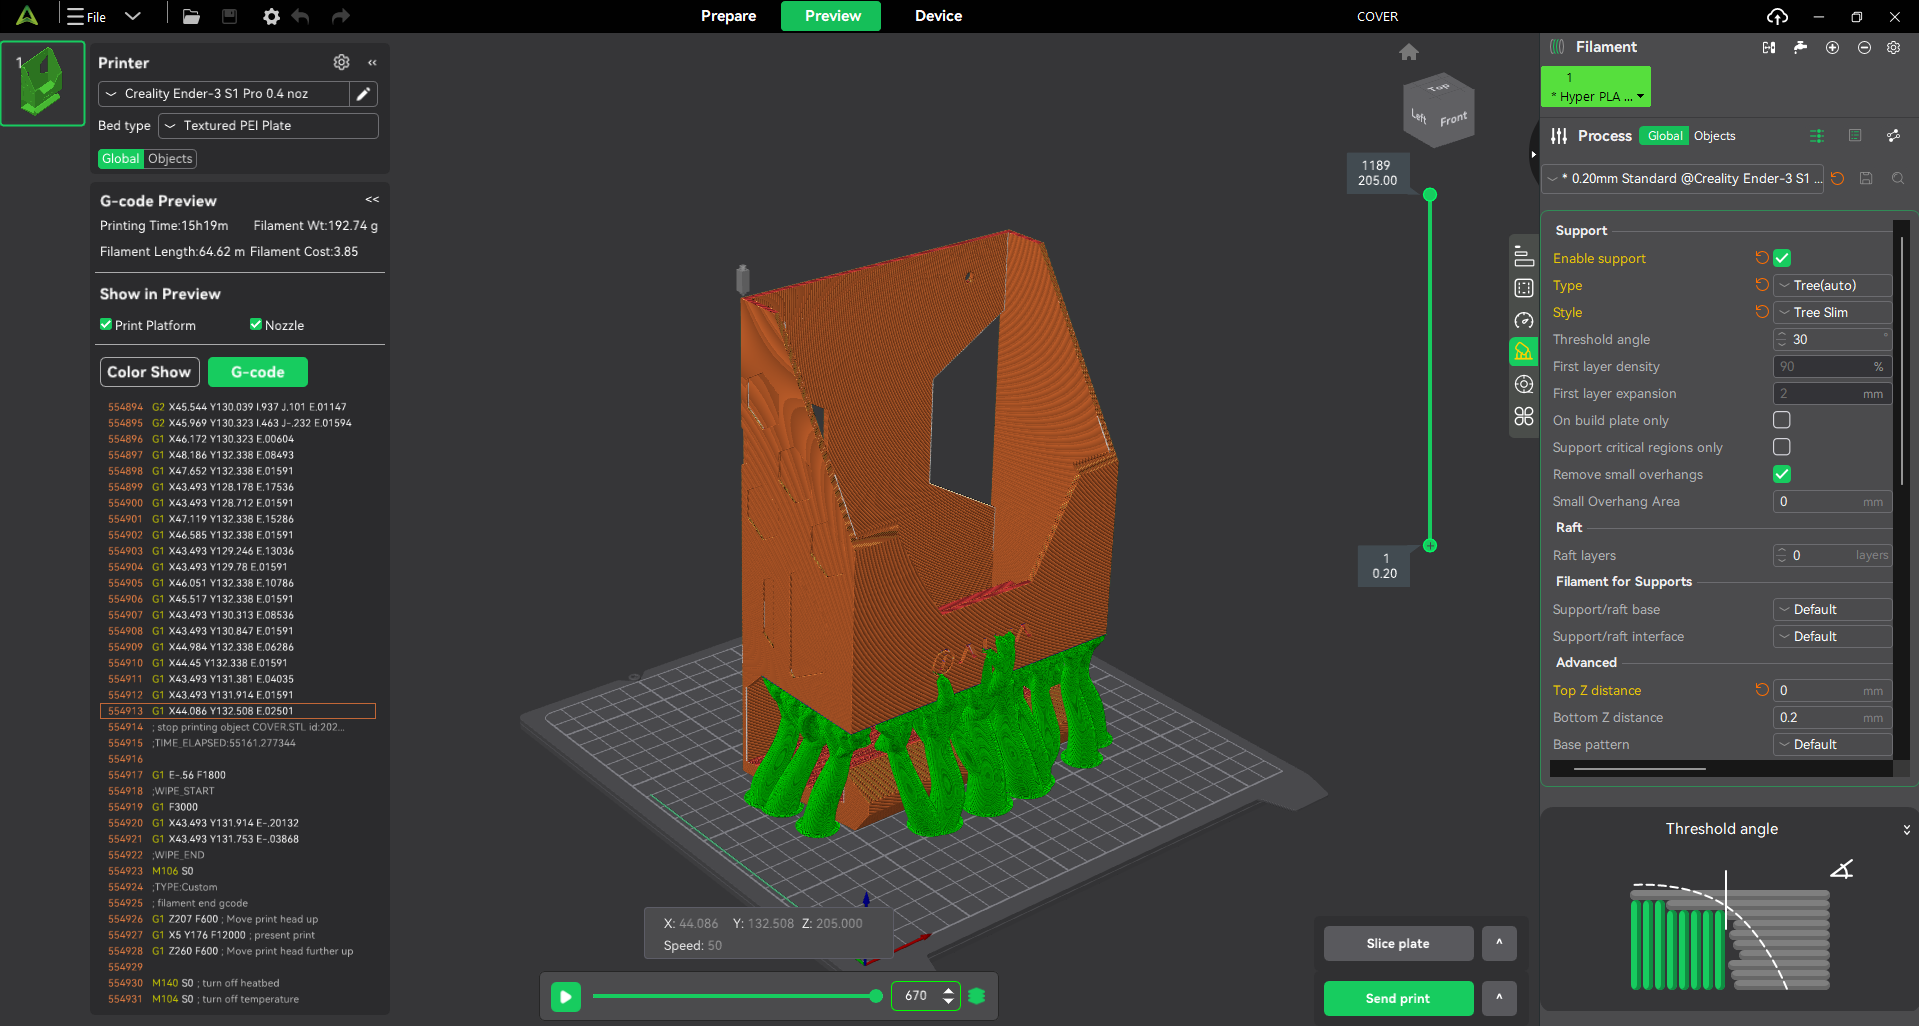Click the Send print button
The height and width of the screenshot is (1026, 1919).
[1398, 998]
